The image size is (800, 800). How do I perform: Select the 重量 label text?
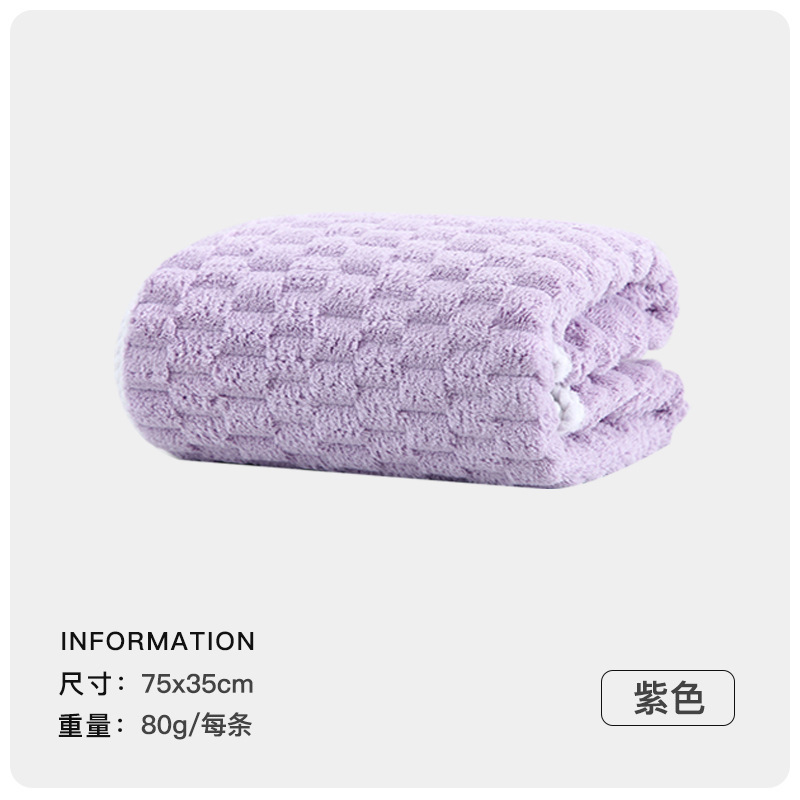[85, 725]
